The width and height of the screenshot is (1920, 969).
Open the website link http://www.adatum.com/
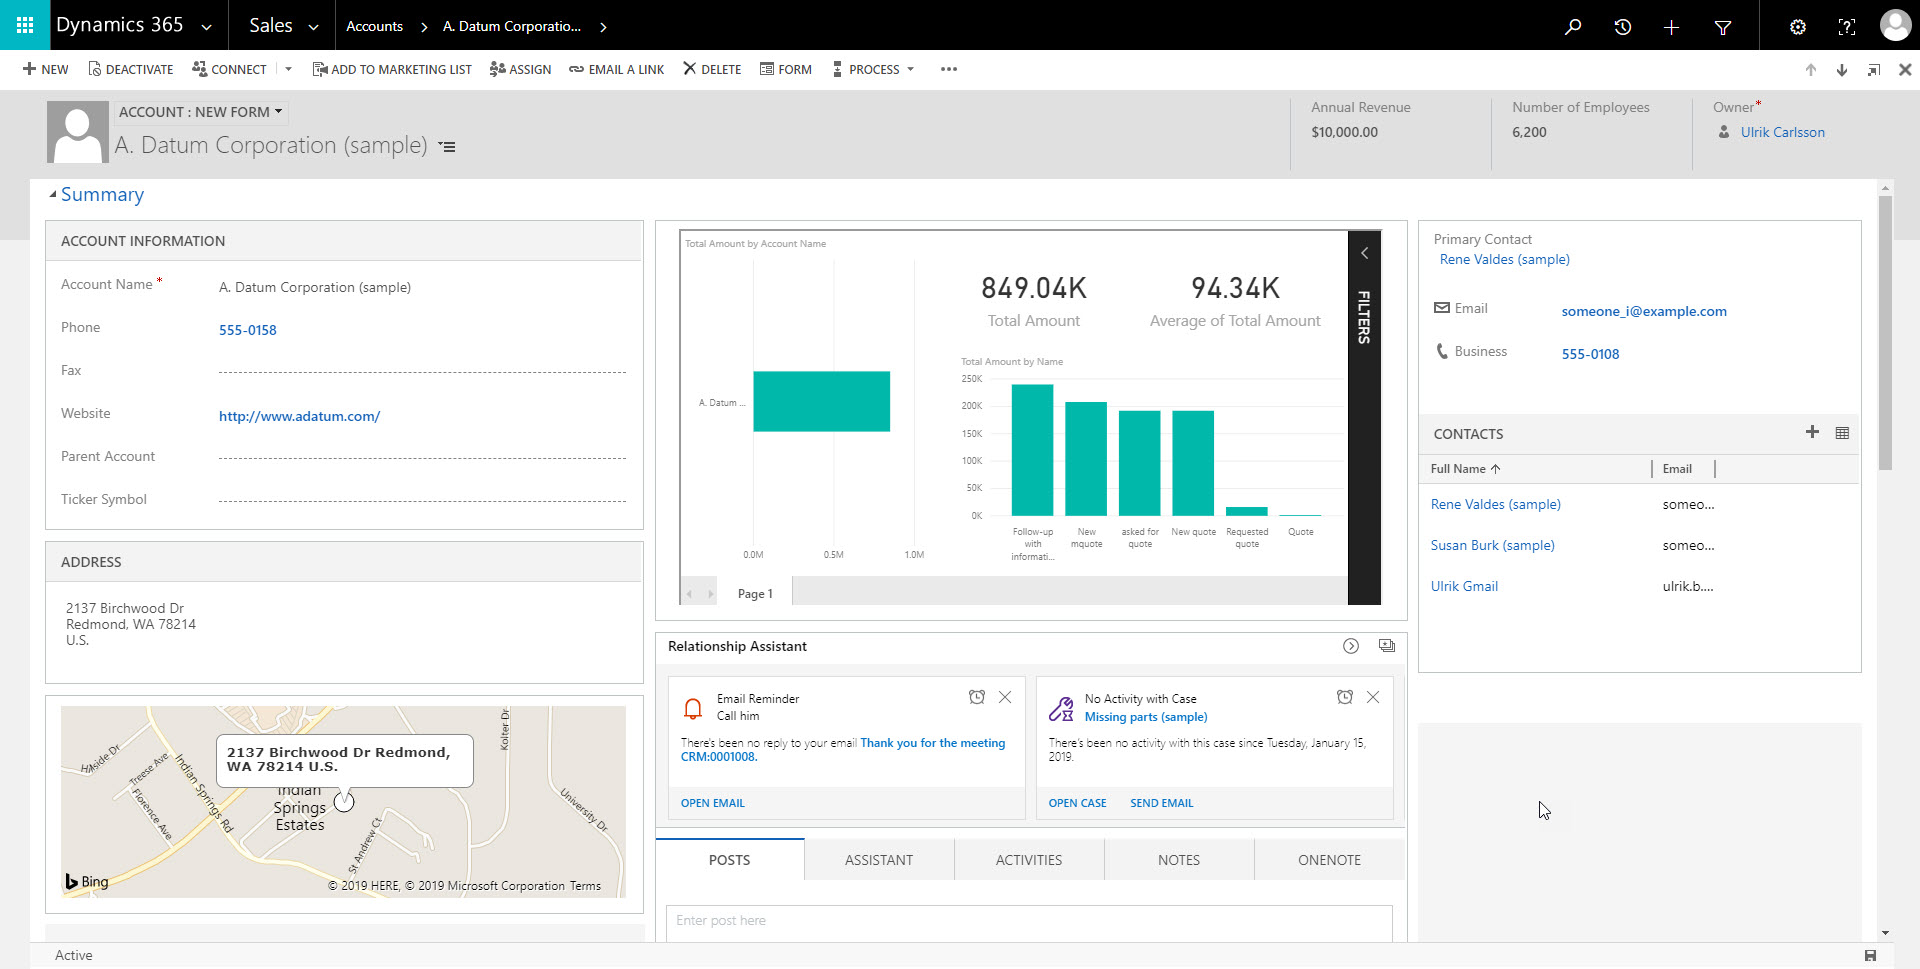pyautogui.click(x=299, y=416)
